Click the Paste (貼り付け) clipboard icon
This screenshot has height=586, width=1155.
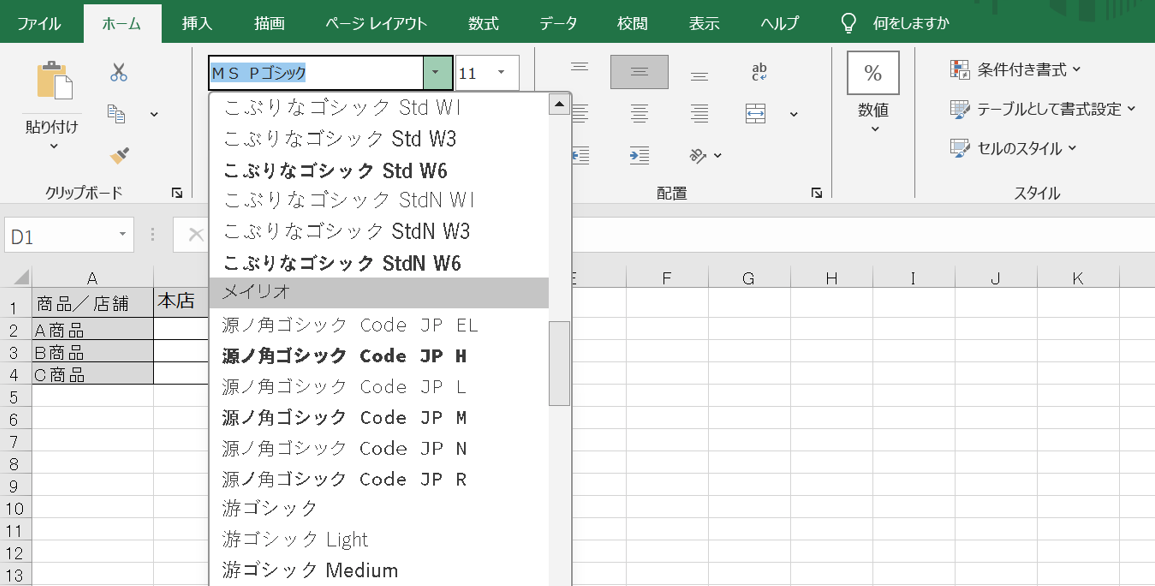[x=54, y=81]
